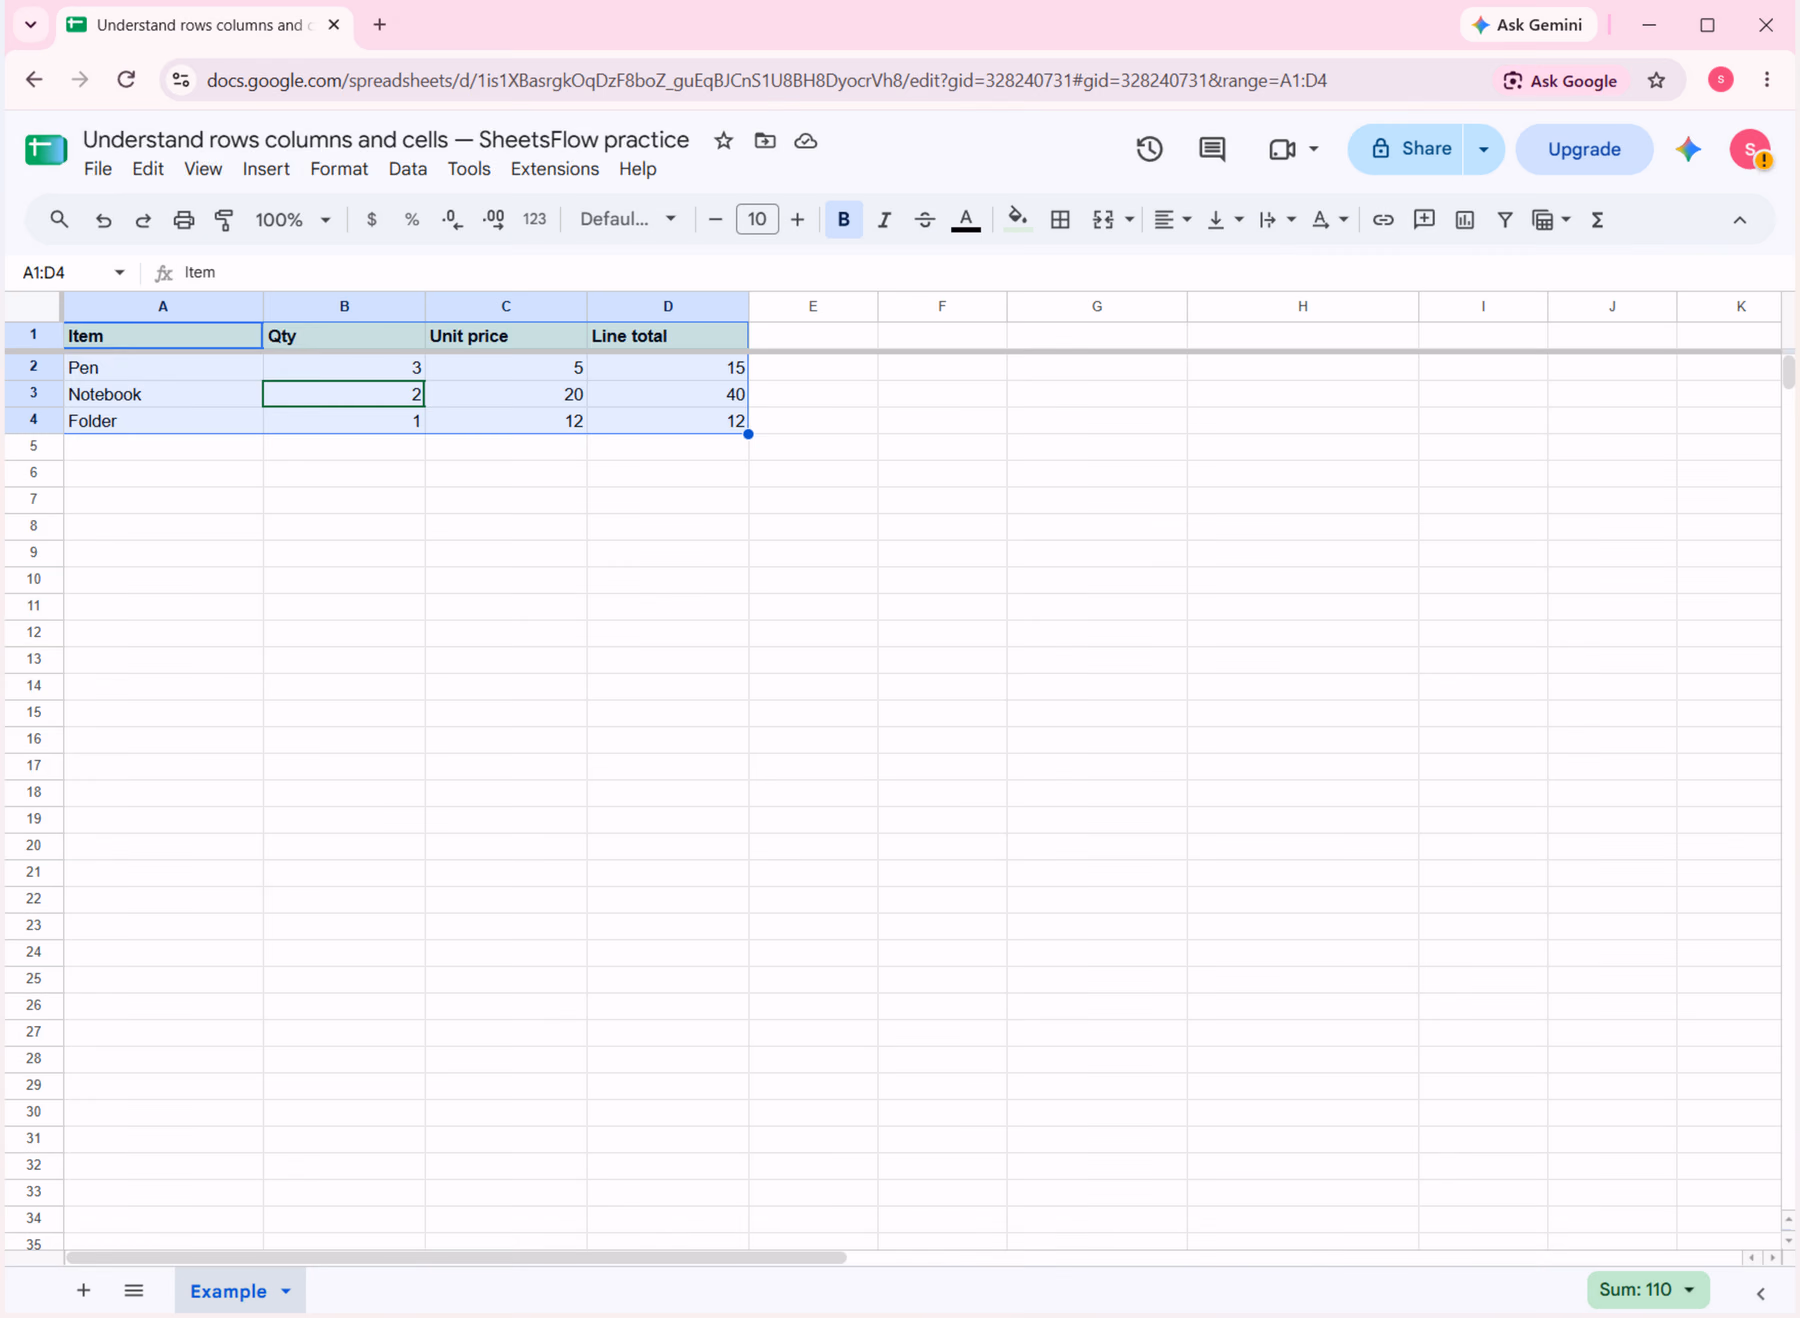Apply percent format icon

(412, 220)
